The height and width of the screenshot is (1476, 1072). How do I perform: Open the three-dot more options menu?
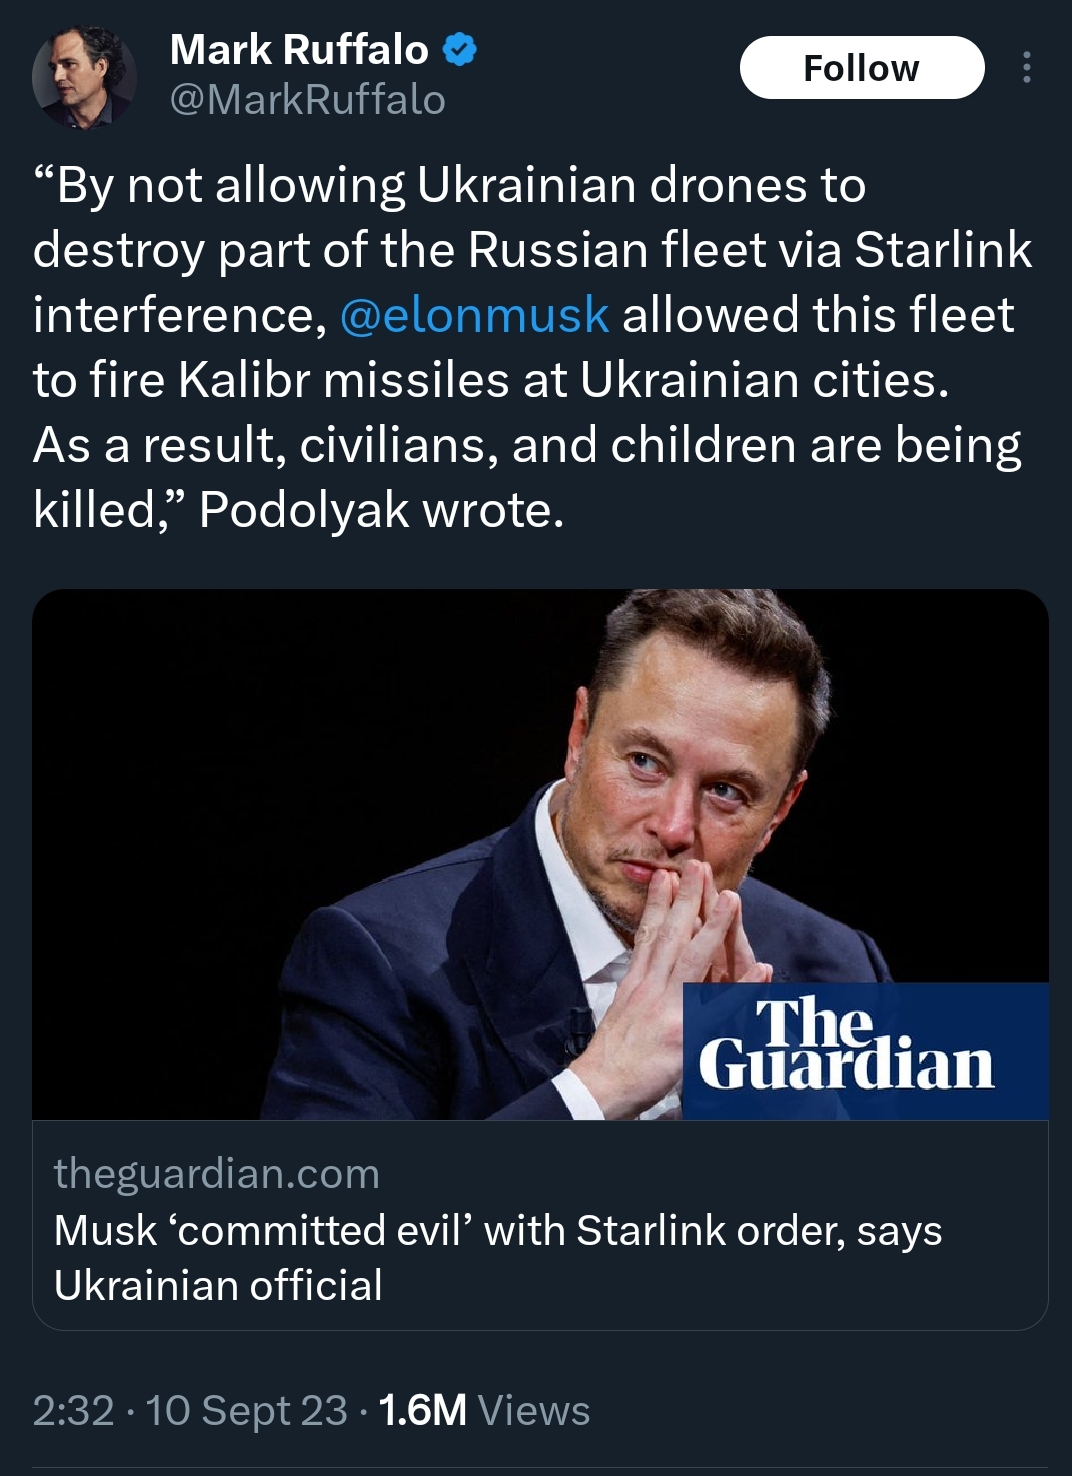(x=1026, y=68)
